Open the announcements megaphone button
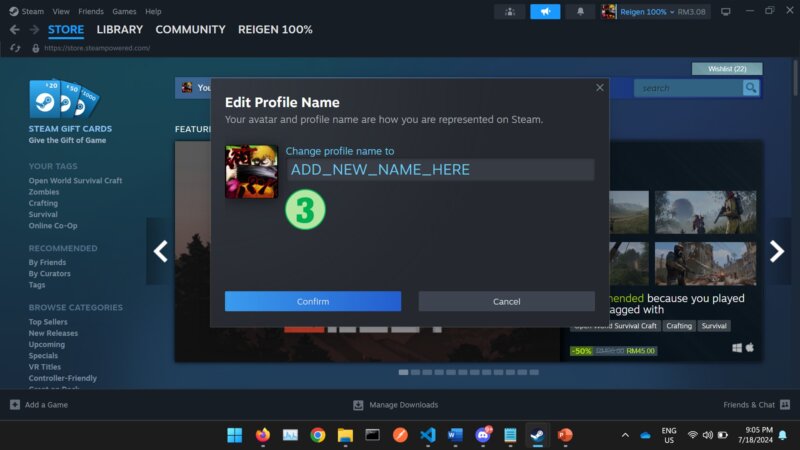This screenshot has width=800, height=450. [x=545, y=11]
